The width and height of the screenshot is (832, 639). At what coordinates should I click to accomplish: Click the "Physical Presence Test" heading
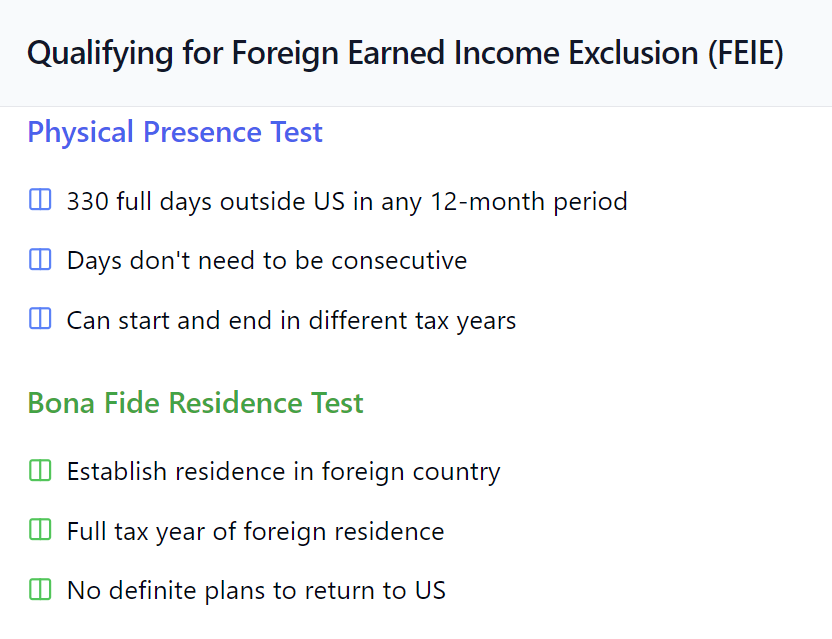pos(175,132)
